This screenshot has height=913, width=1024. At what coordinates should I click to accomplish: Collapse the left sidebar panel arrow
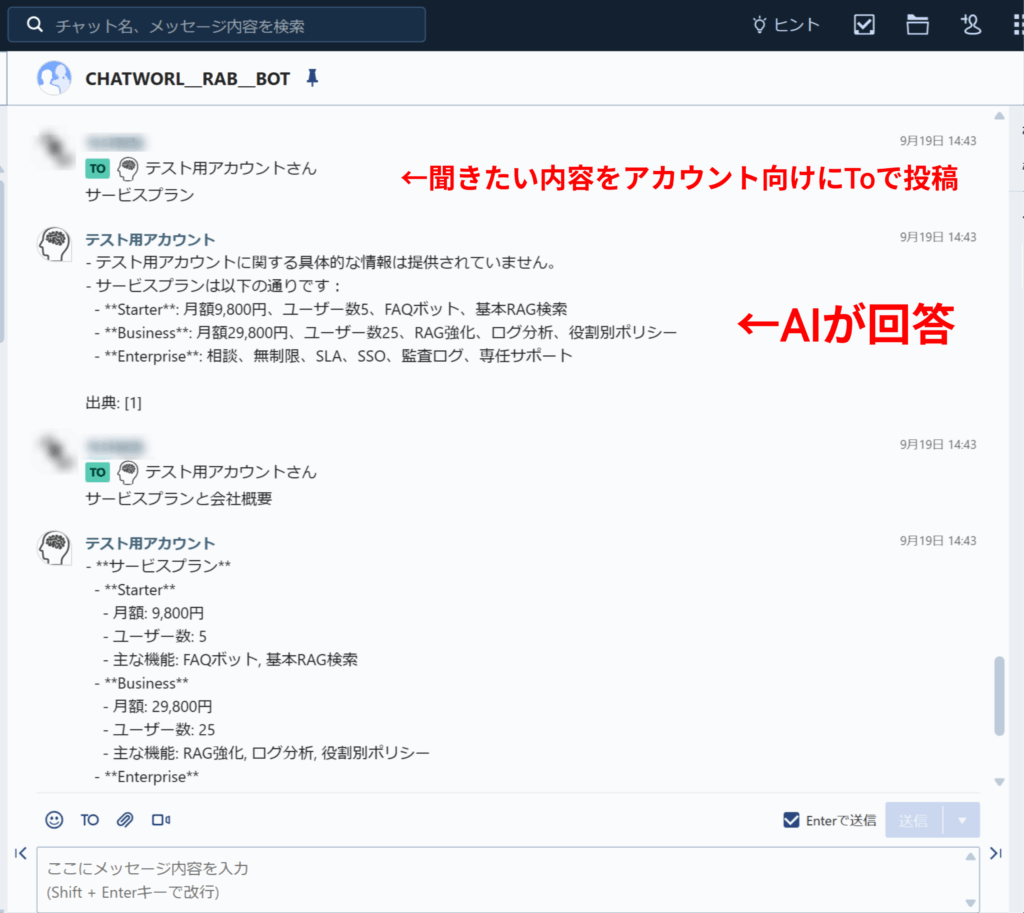pos(20,853)
